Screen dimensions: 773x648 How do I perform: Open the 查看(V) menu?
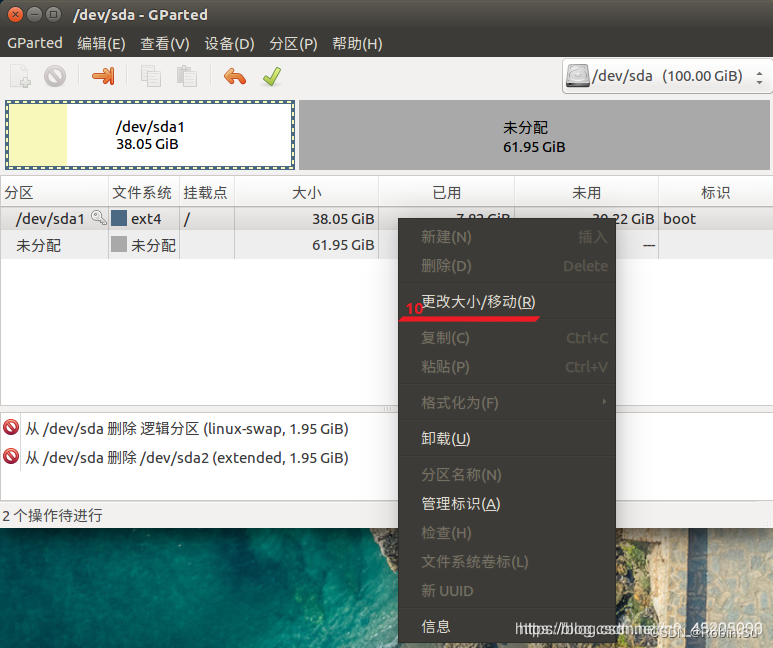click(165, 43)
